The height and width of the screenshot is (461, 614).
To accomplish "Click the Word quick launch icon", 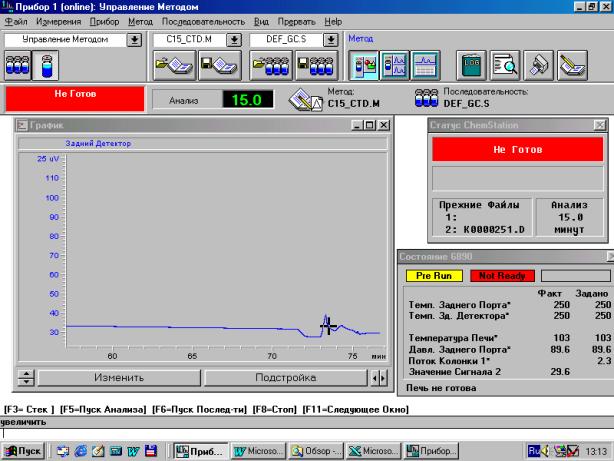I will [x=133, y=451].
